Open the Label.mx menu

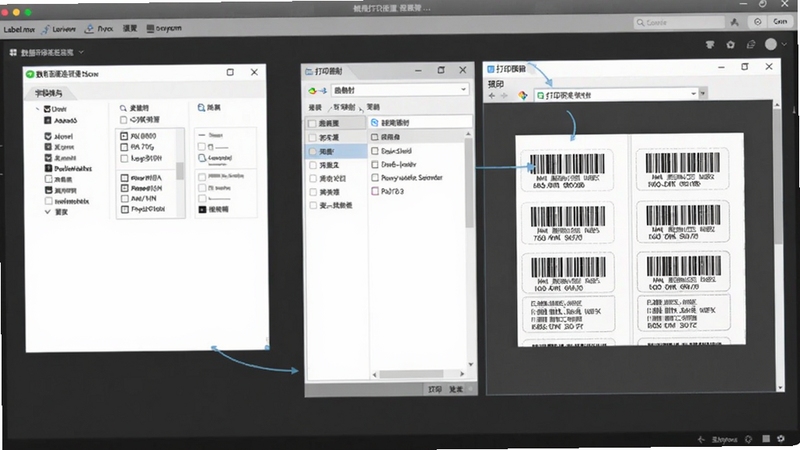pos(19,29)
